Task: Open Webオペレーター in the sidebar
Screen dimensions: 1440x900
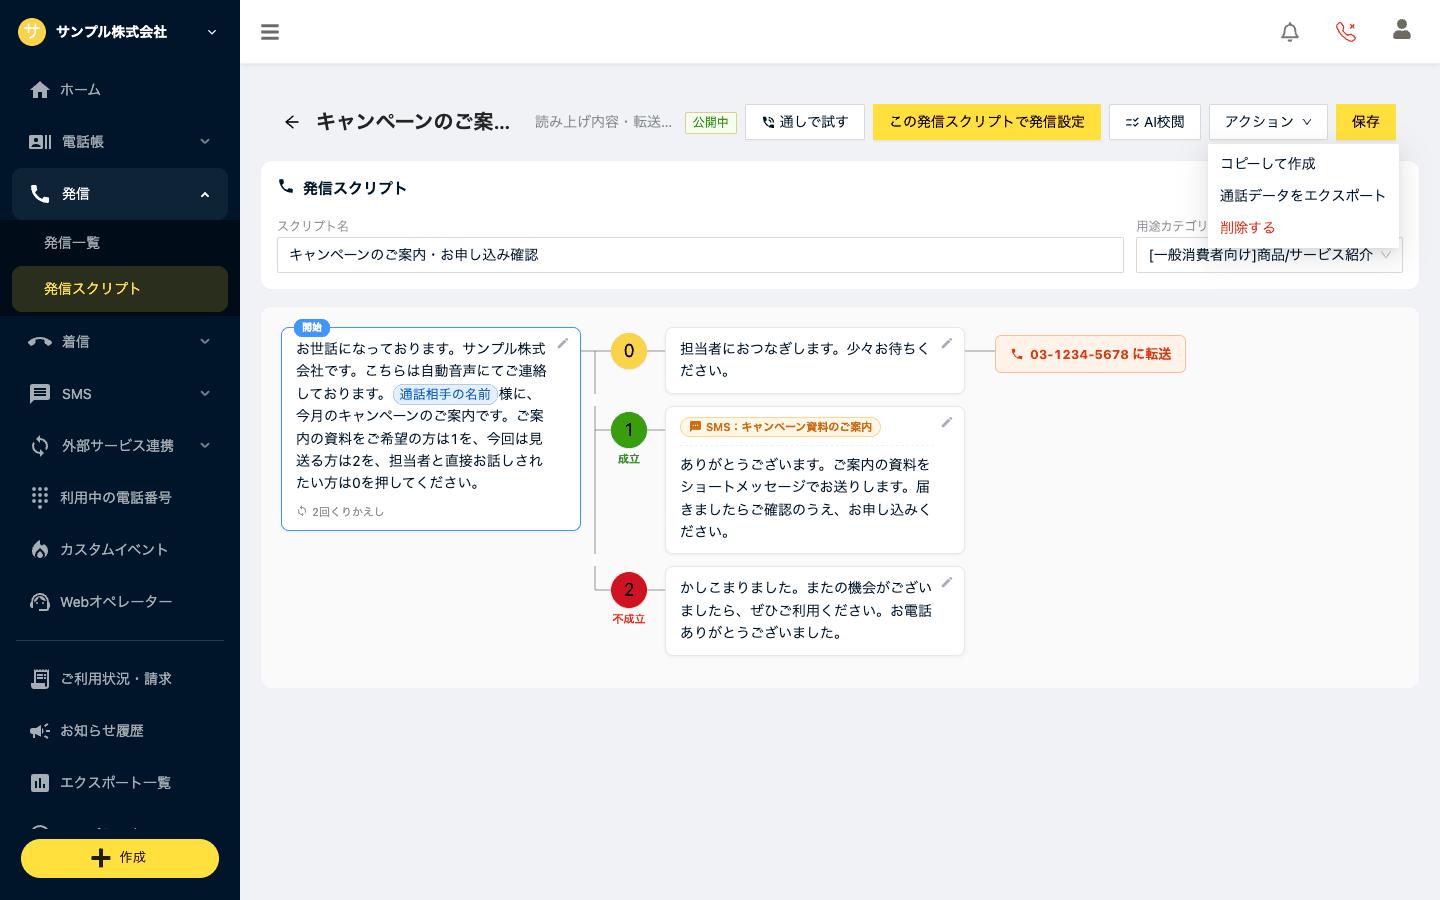Action: (x=120, y=601)
